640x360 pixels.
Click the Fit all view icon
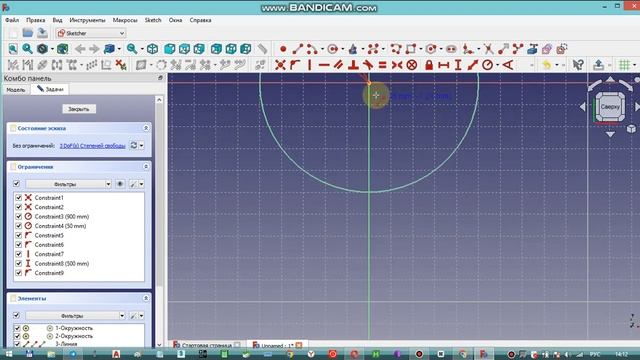tap(13, 49)
